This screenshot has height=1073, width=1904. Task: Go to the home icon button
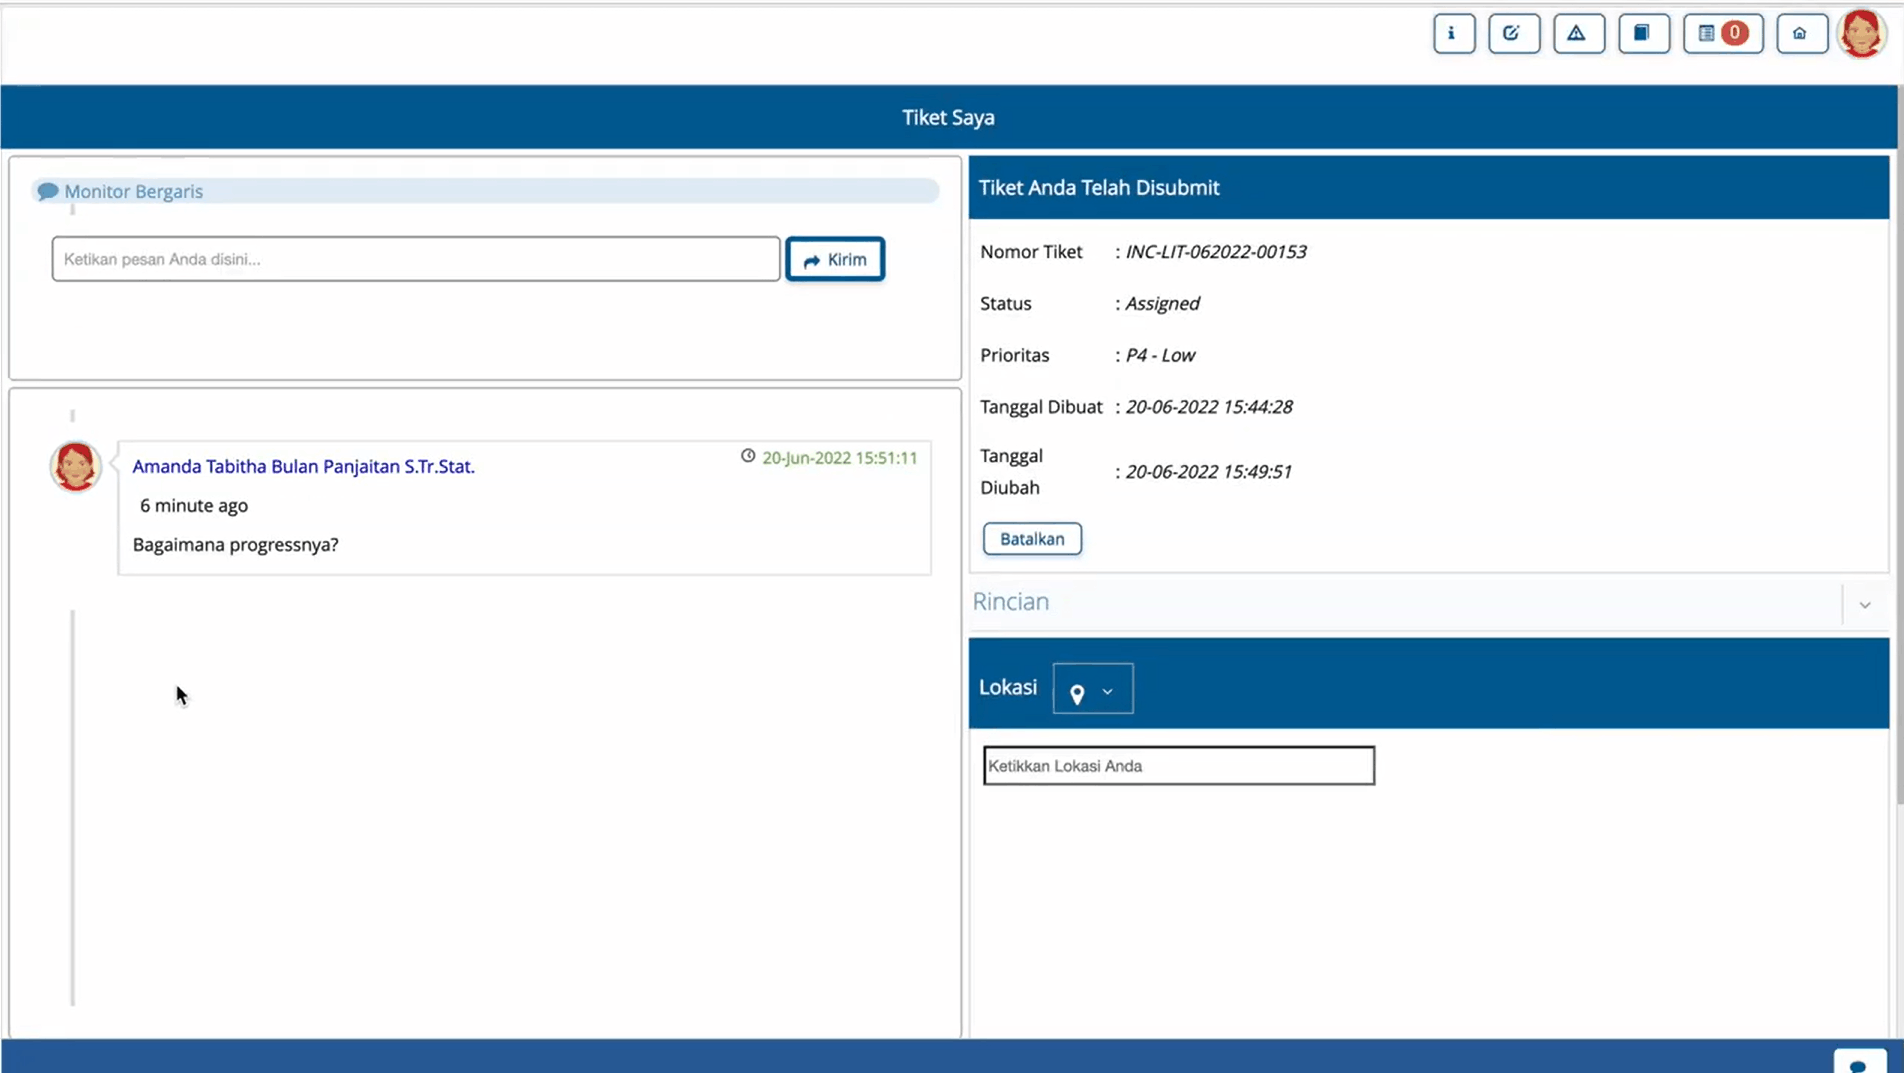(1801, 33)
